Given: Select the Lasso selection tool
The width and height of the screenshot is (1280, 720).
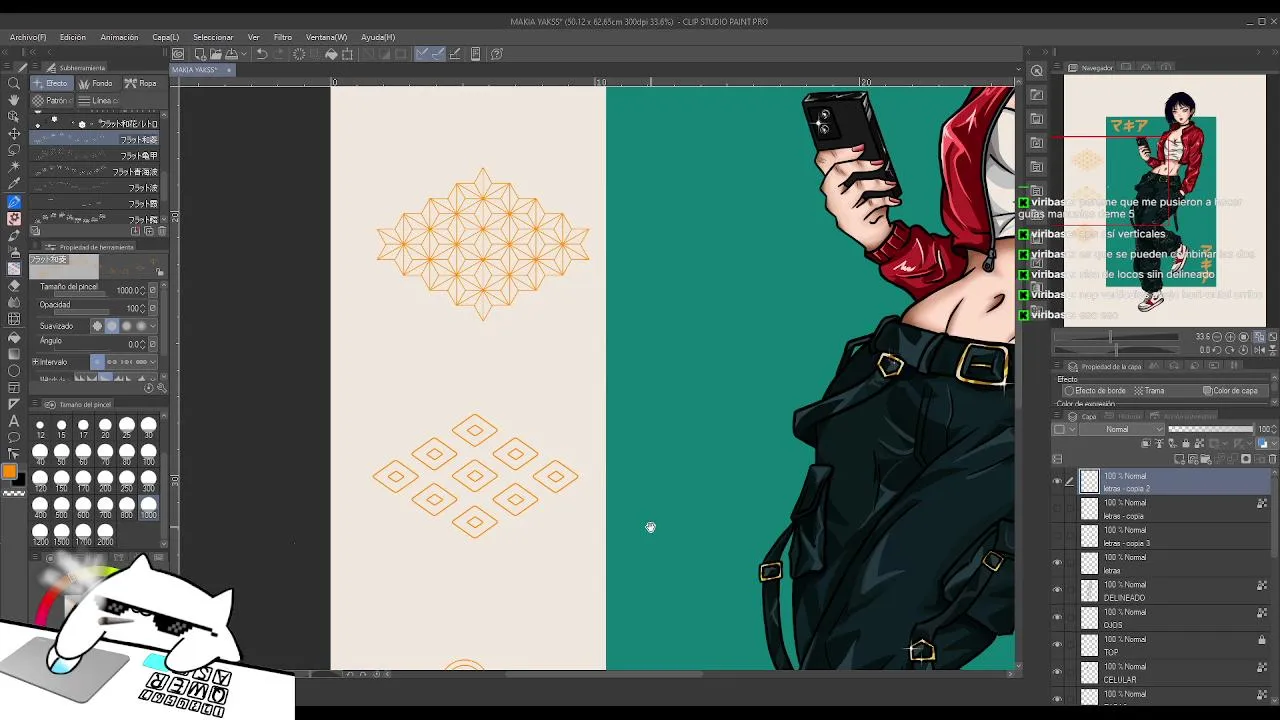Looking at the screenshot, I should pyautogui.click(x=14, y=150).
